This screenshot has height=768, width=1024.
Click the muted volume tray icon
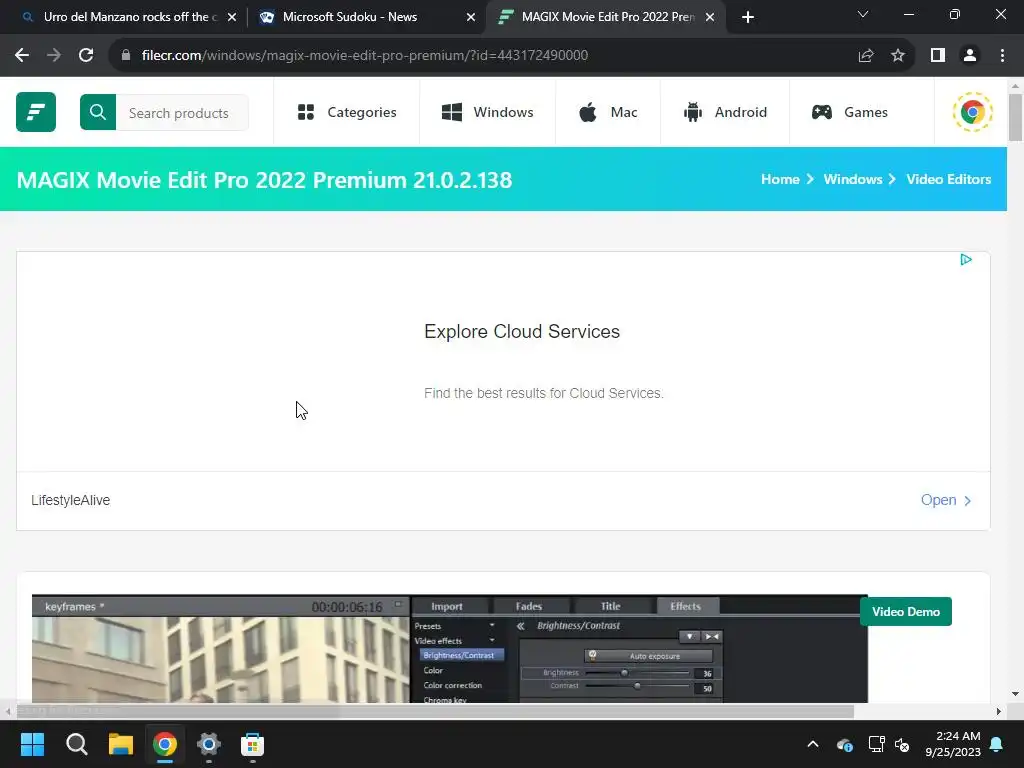point(902,744)
